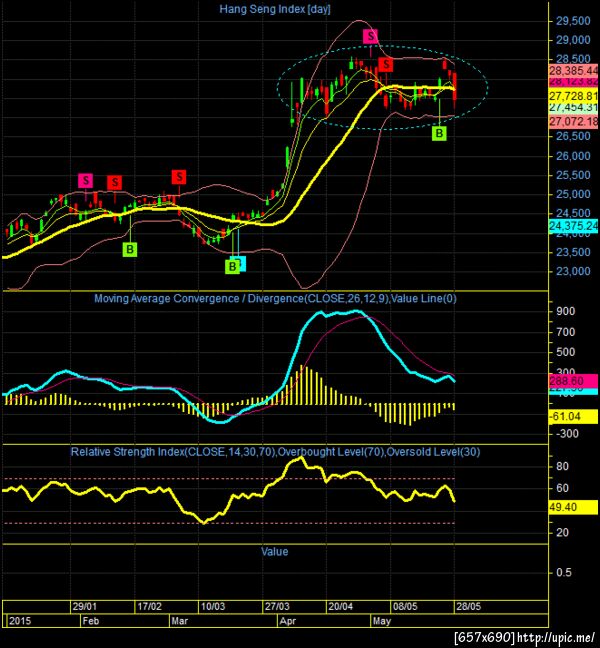This screenshot has height=648, width=600.
Task: Select the red S sell marker in early February
Action: [114, 182]
